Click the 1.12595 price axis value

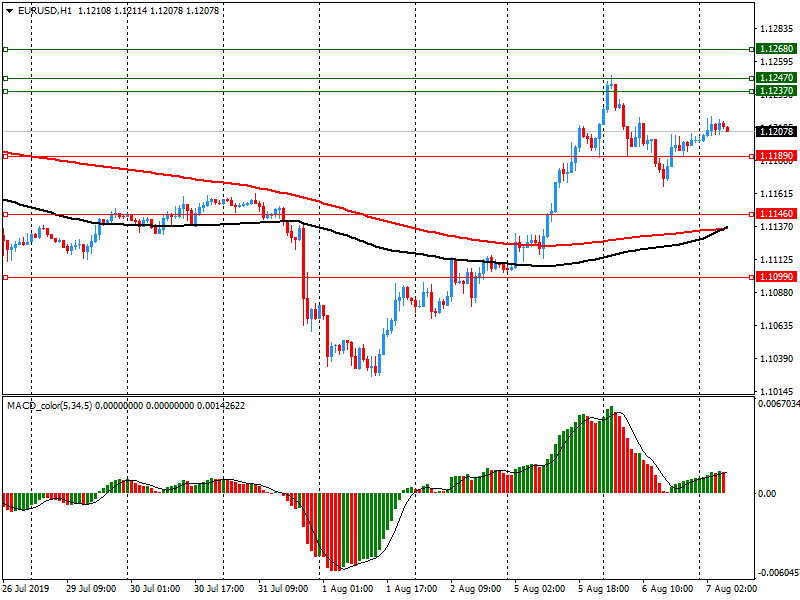click(777, 62)
